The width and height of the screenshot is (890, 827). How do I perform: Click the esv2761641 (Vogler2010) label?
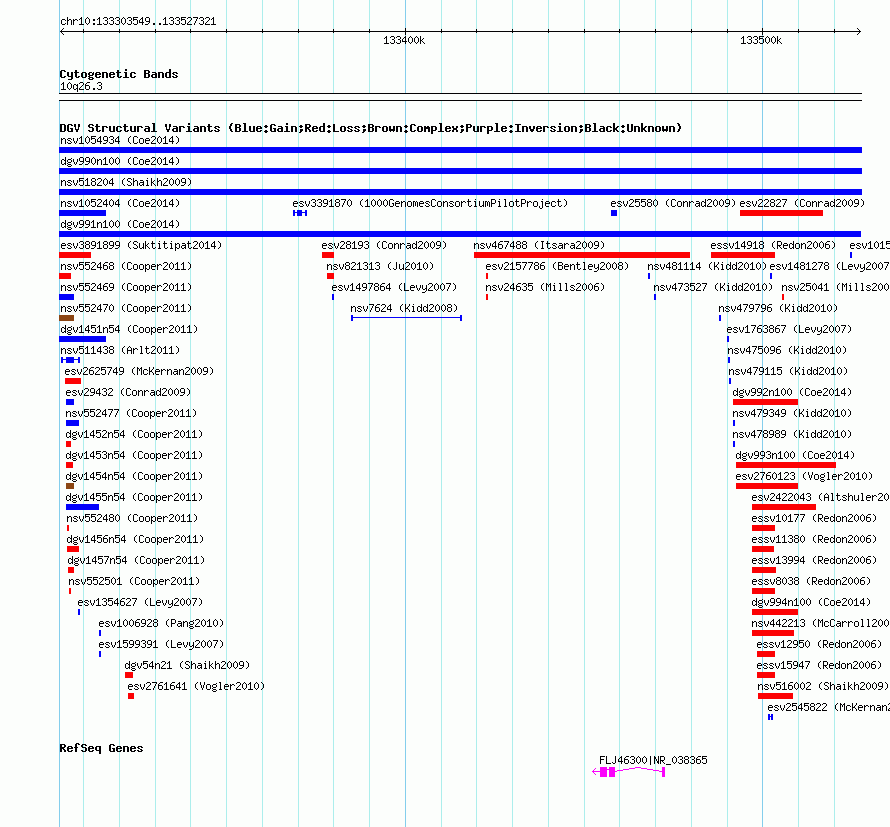[x=196, y=686]
